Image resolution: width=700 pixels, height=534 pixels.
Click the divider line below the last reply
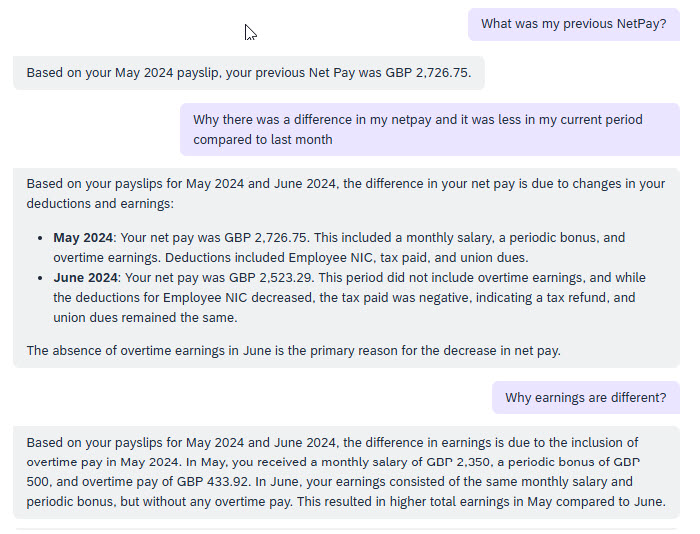[x=346, y=529]
